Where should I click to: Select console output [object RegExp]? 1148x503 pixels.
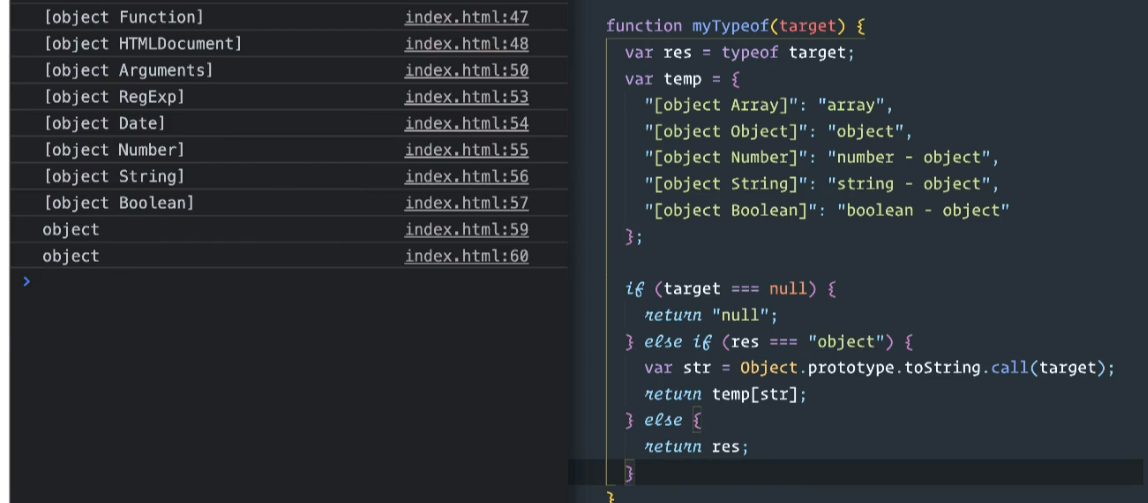tap(114, 97)
